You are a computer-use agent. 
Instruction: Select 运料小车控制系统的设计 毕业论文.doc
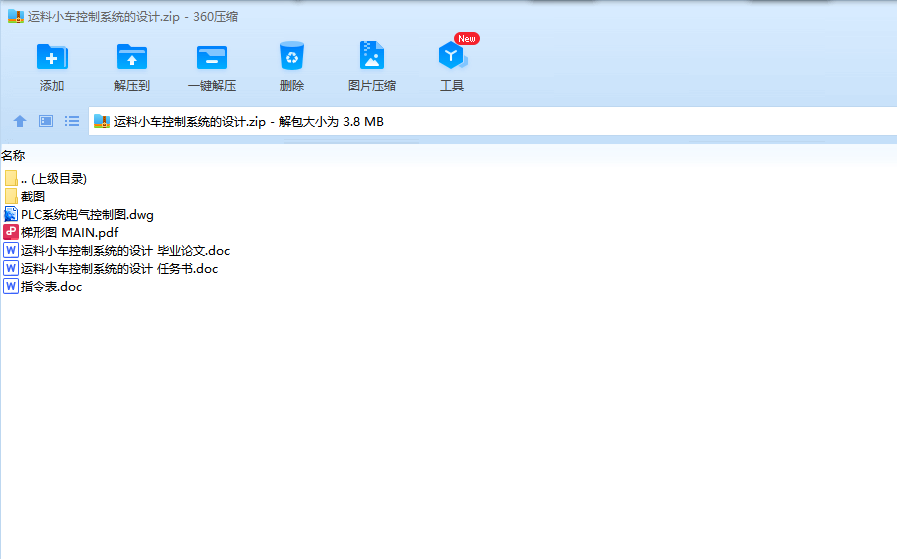[x=125, y=251]
